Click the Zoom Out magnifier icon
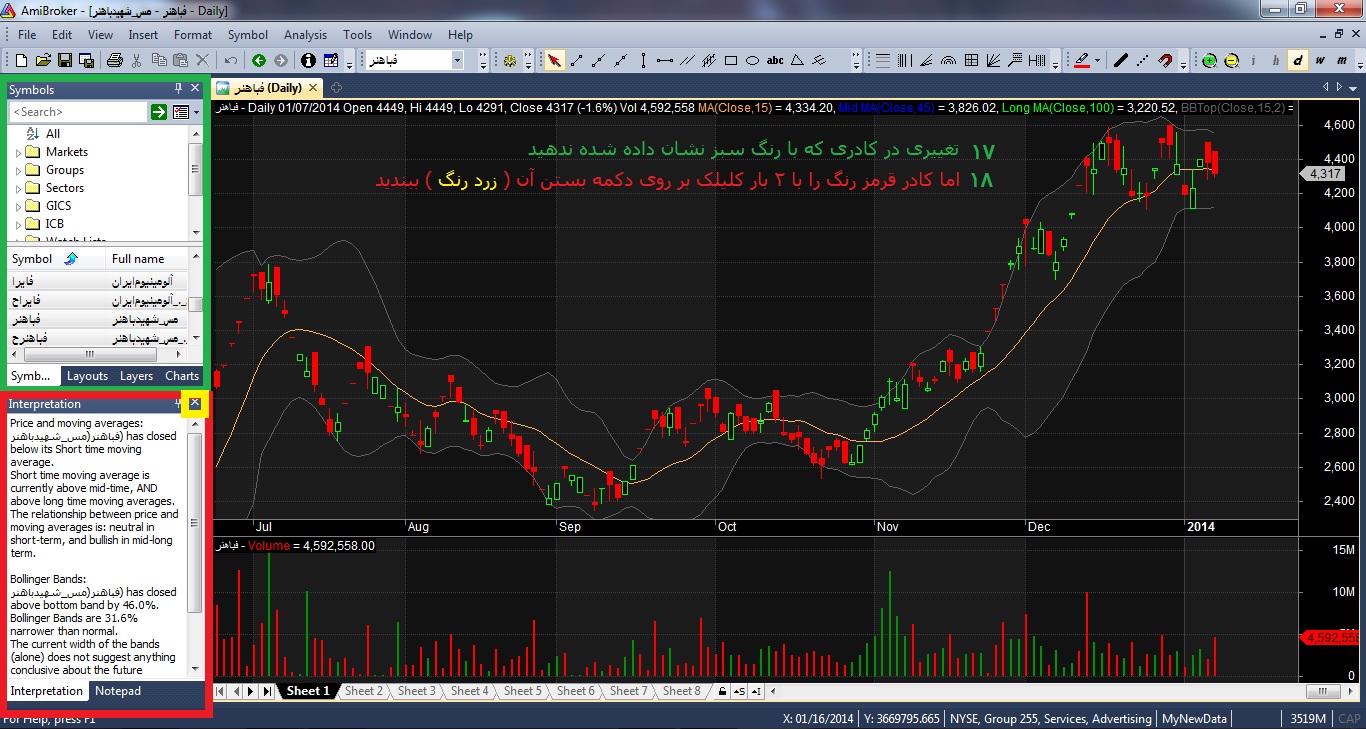The height and width of the screenshot is (729, 1366). [x=1231, y=61]
